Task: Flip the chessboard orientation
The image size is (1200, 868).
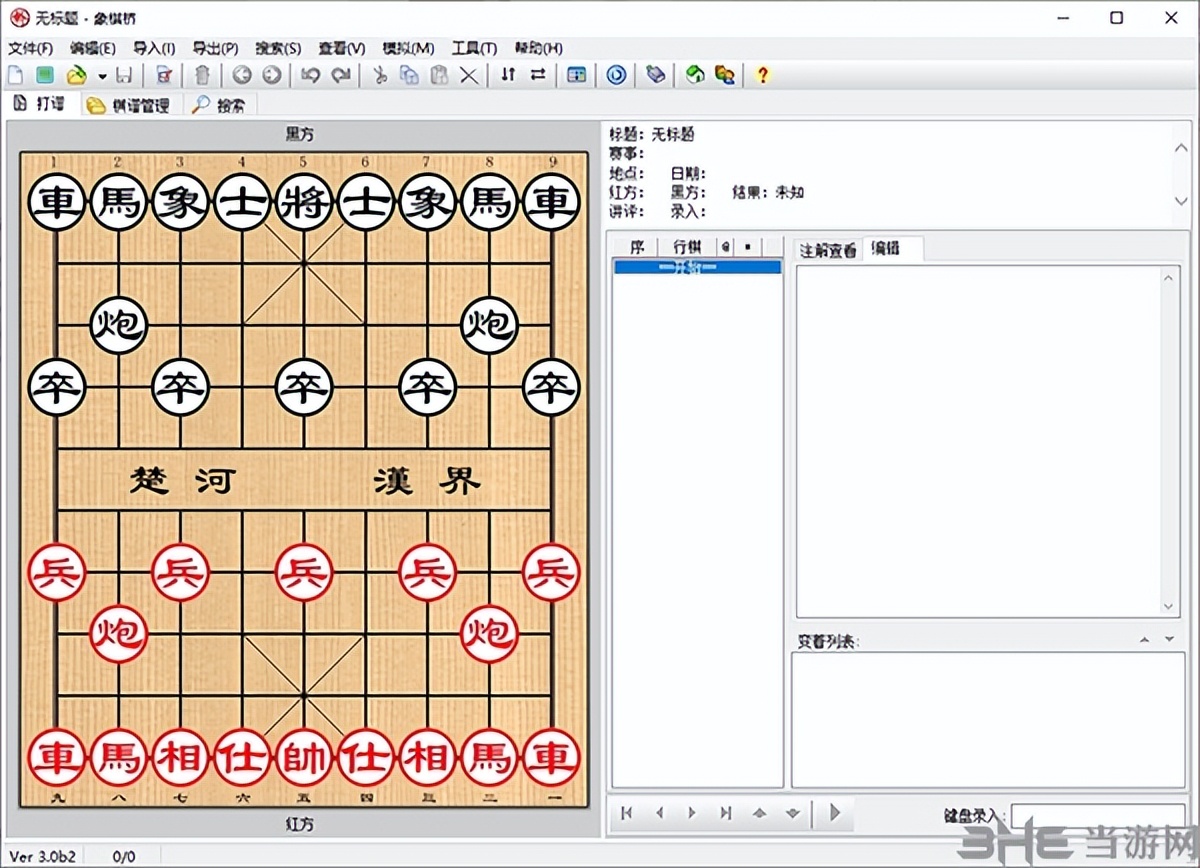Action: [508, 74]
